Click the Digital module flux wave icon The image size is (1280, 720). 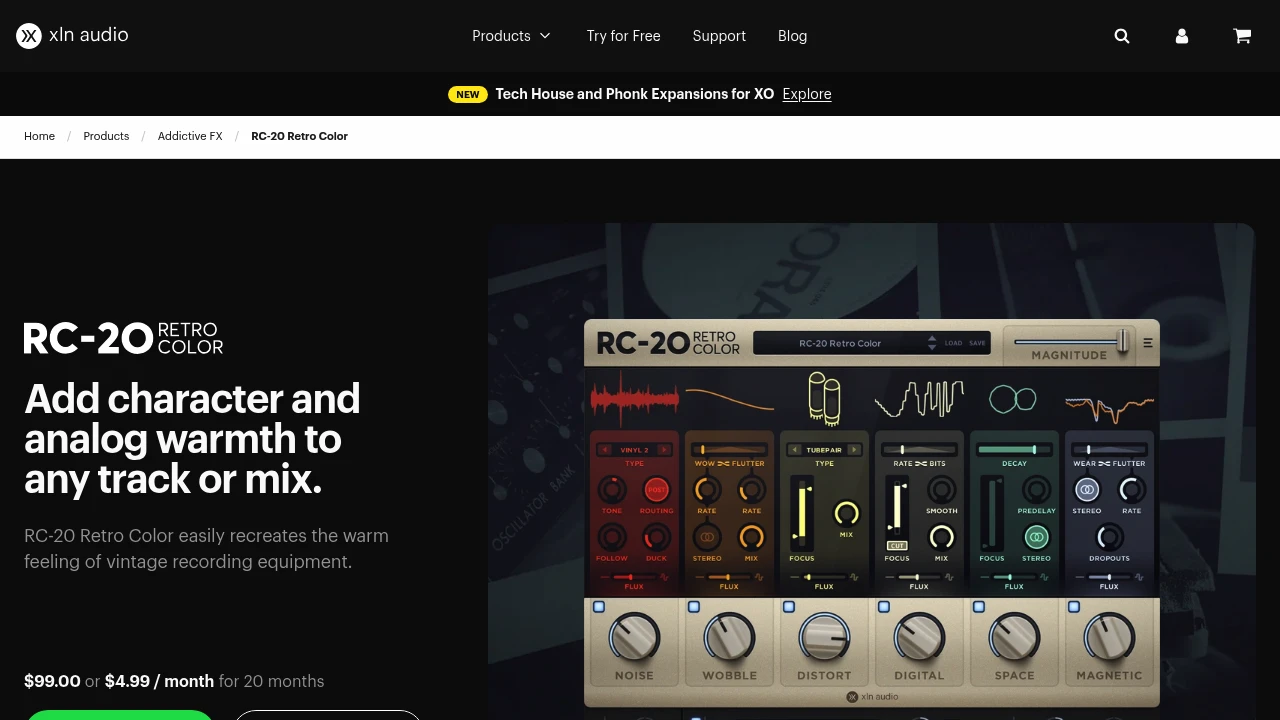pos(949,577)
